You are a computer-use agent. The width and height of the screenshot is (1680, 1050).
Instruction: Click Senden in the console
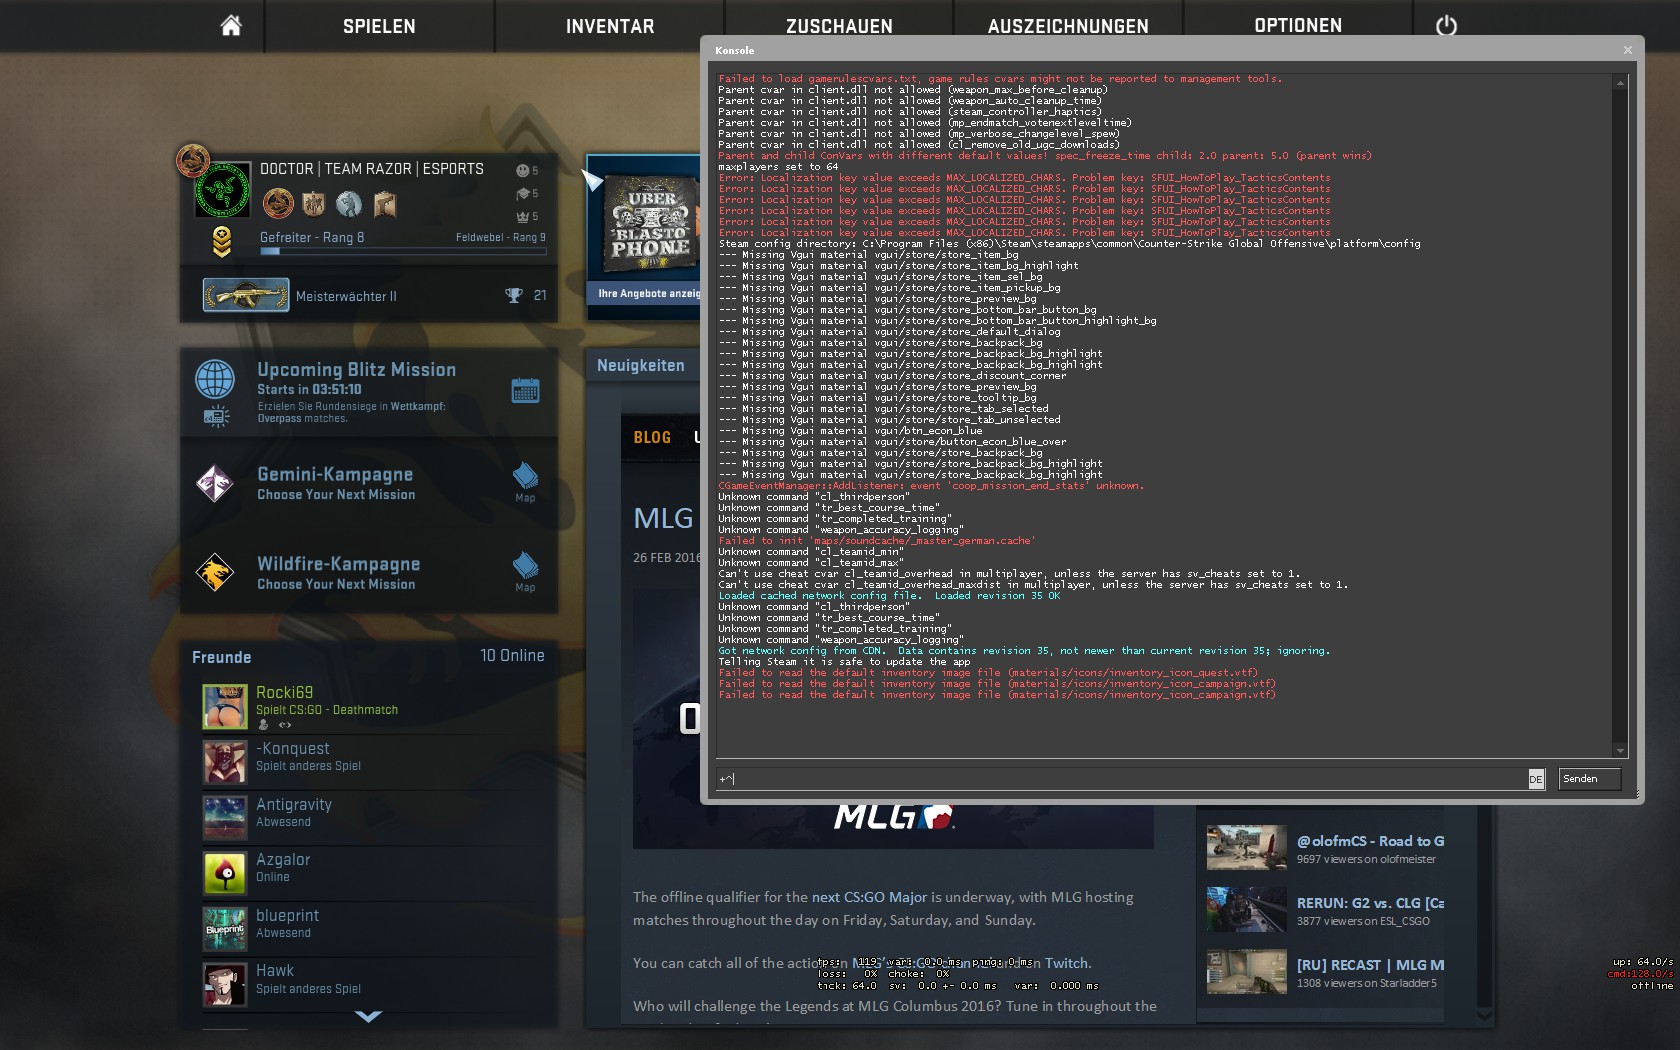[x=1589, y=779]
